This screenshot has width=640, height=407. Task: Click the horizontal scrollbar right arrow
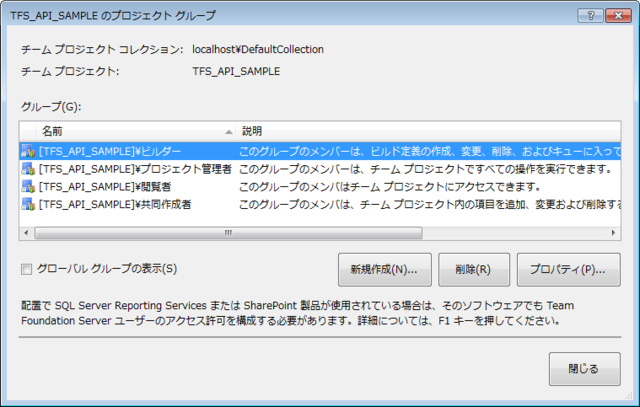[x=613, y=233]
